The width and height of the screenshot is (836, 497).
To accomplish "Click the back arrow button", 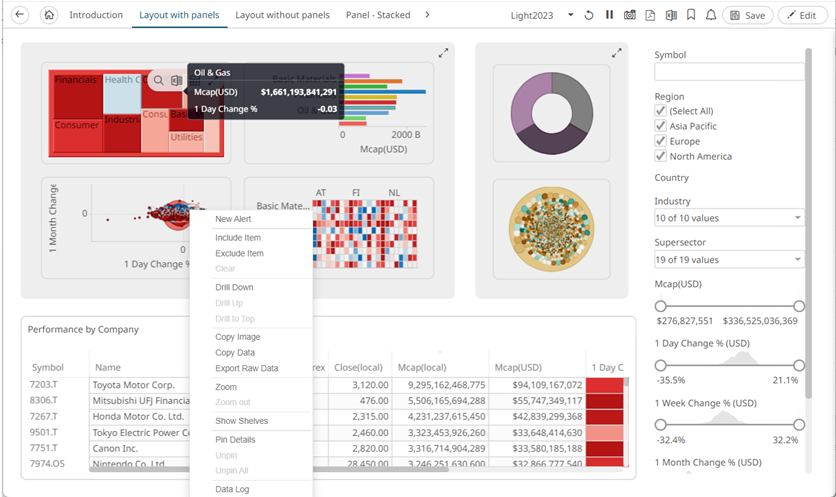I will pyautogui.click(x=20, y=15).
